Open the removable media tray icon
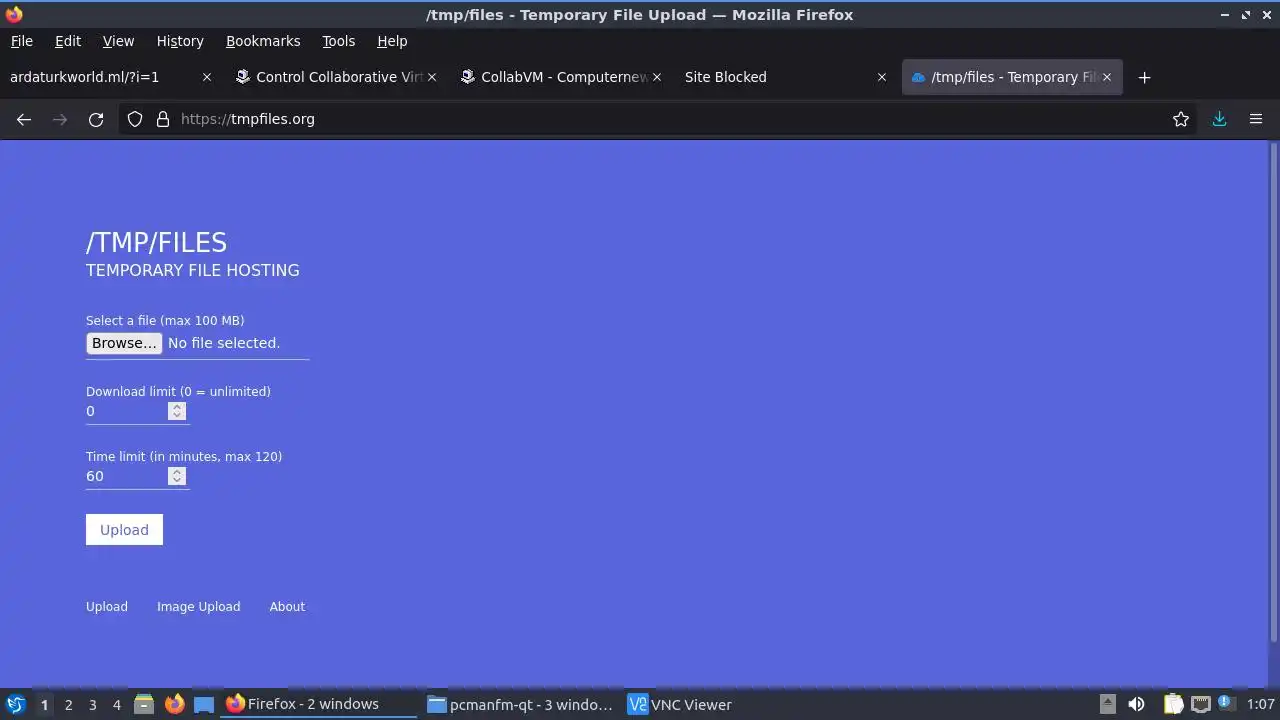The width and height of the screenshot is (1280, 720). pos(1107,704)
